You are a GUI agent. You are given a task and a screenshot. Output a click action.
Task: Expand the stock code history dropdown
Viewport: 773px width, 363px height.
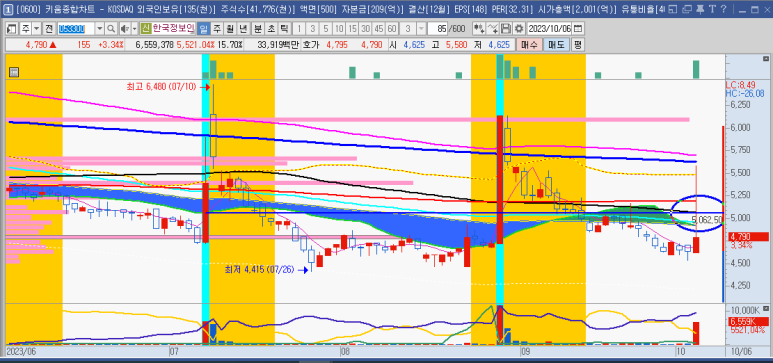click(x=100, y=29)
